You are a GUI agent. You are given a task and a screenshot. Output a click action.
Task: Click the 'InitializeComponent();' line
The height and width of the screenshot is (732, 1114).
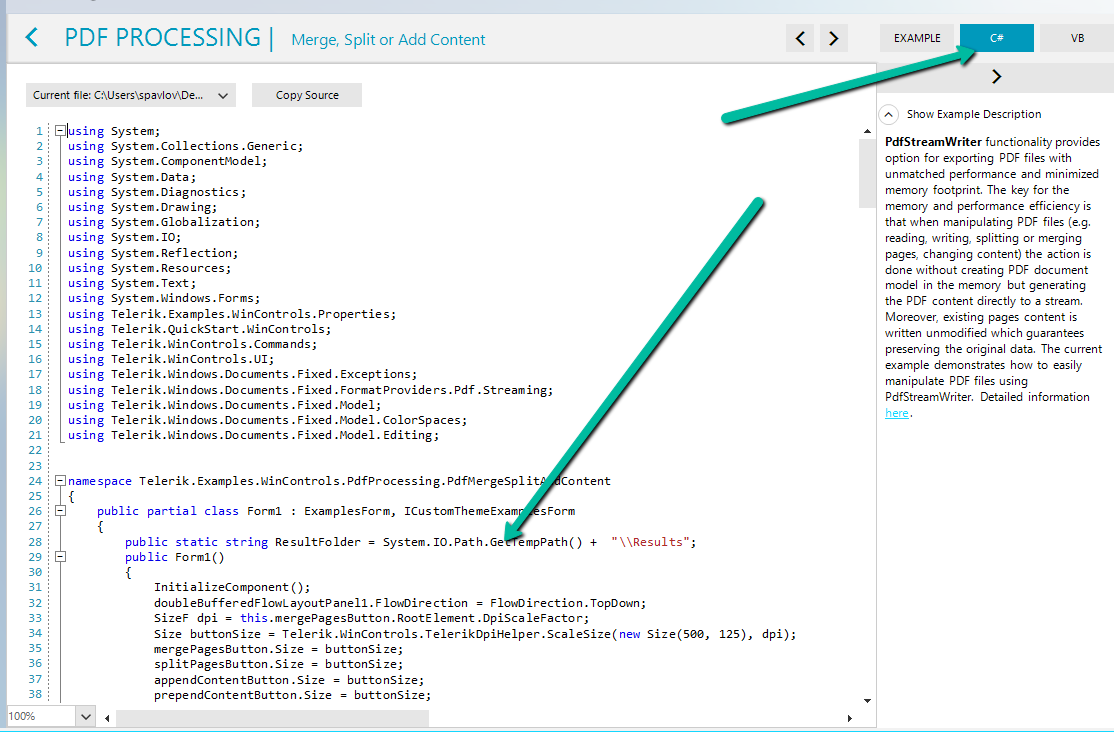point(232,587)
